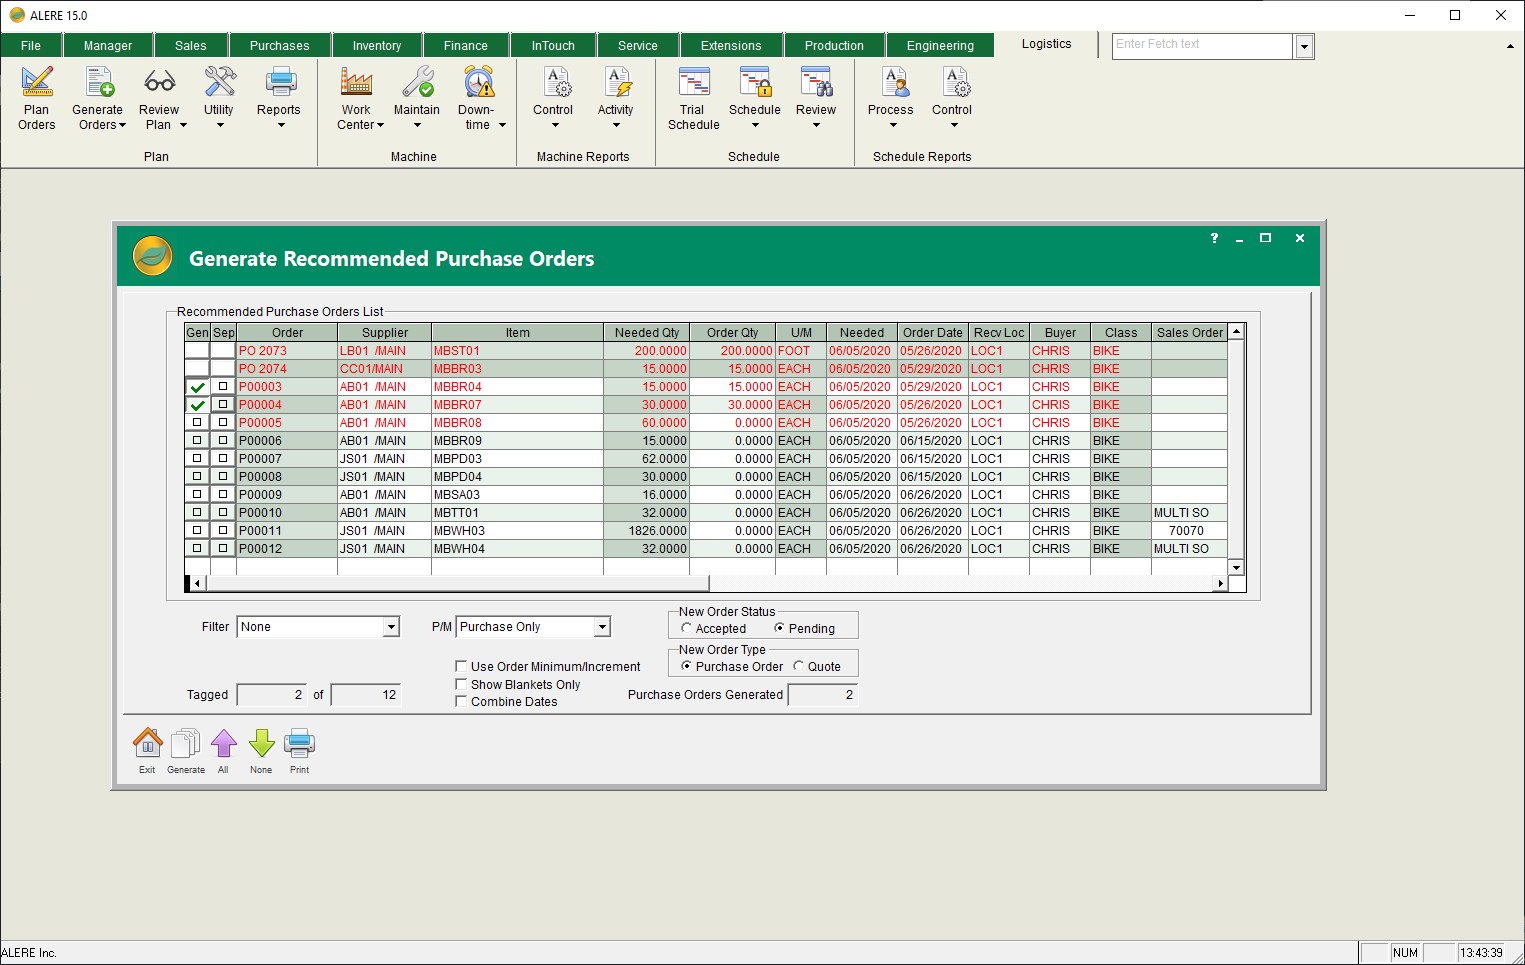This screenshot has width=1525, height=965.
Task: Choose the Quote order type
Action: point(799,666)
